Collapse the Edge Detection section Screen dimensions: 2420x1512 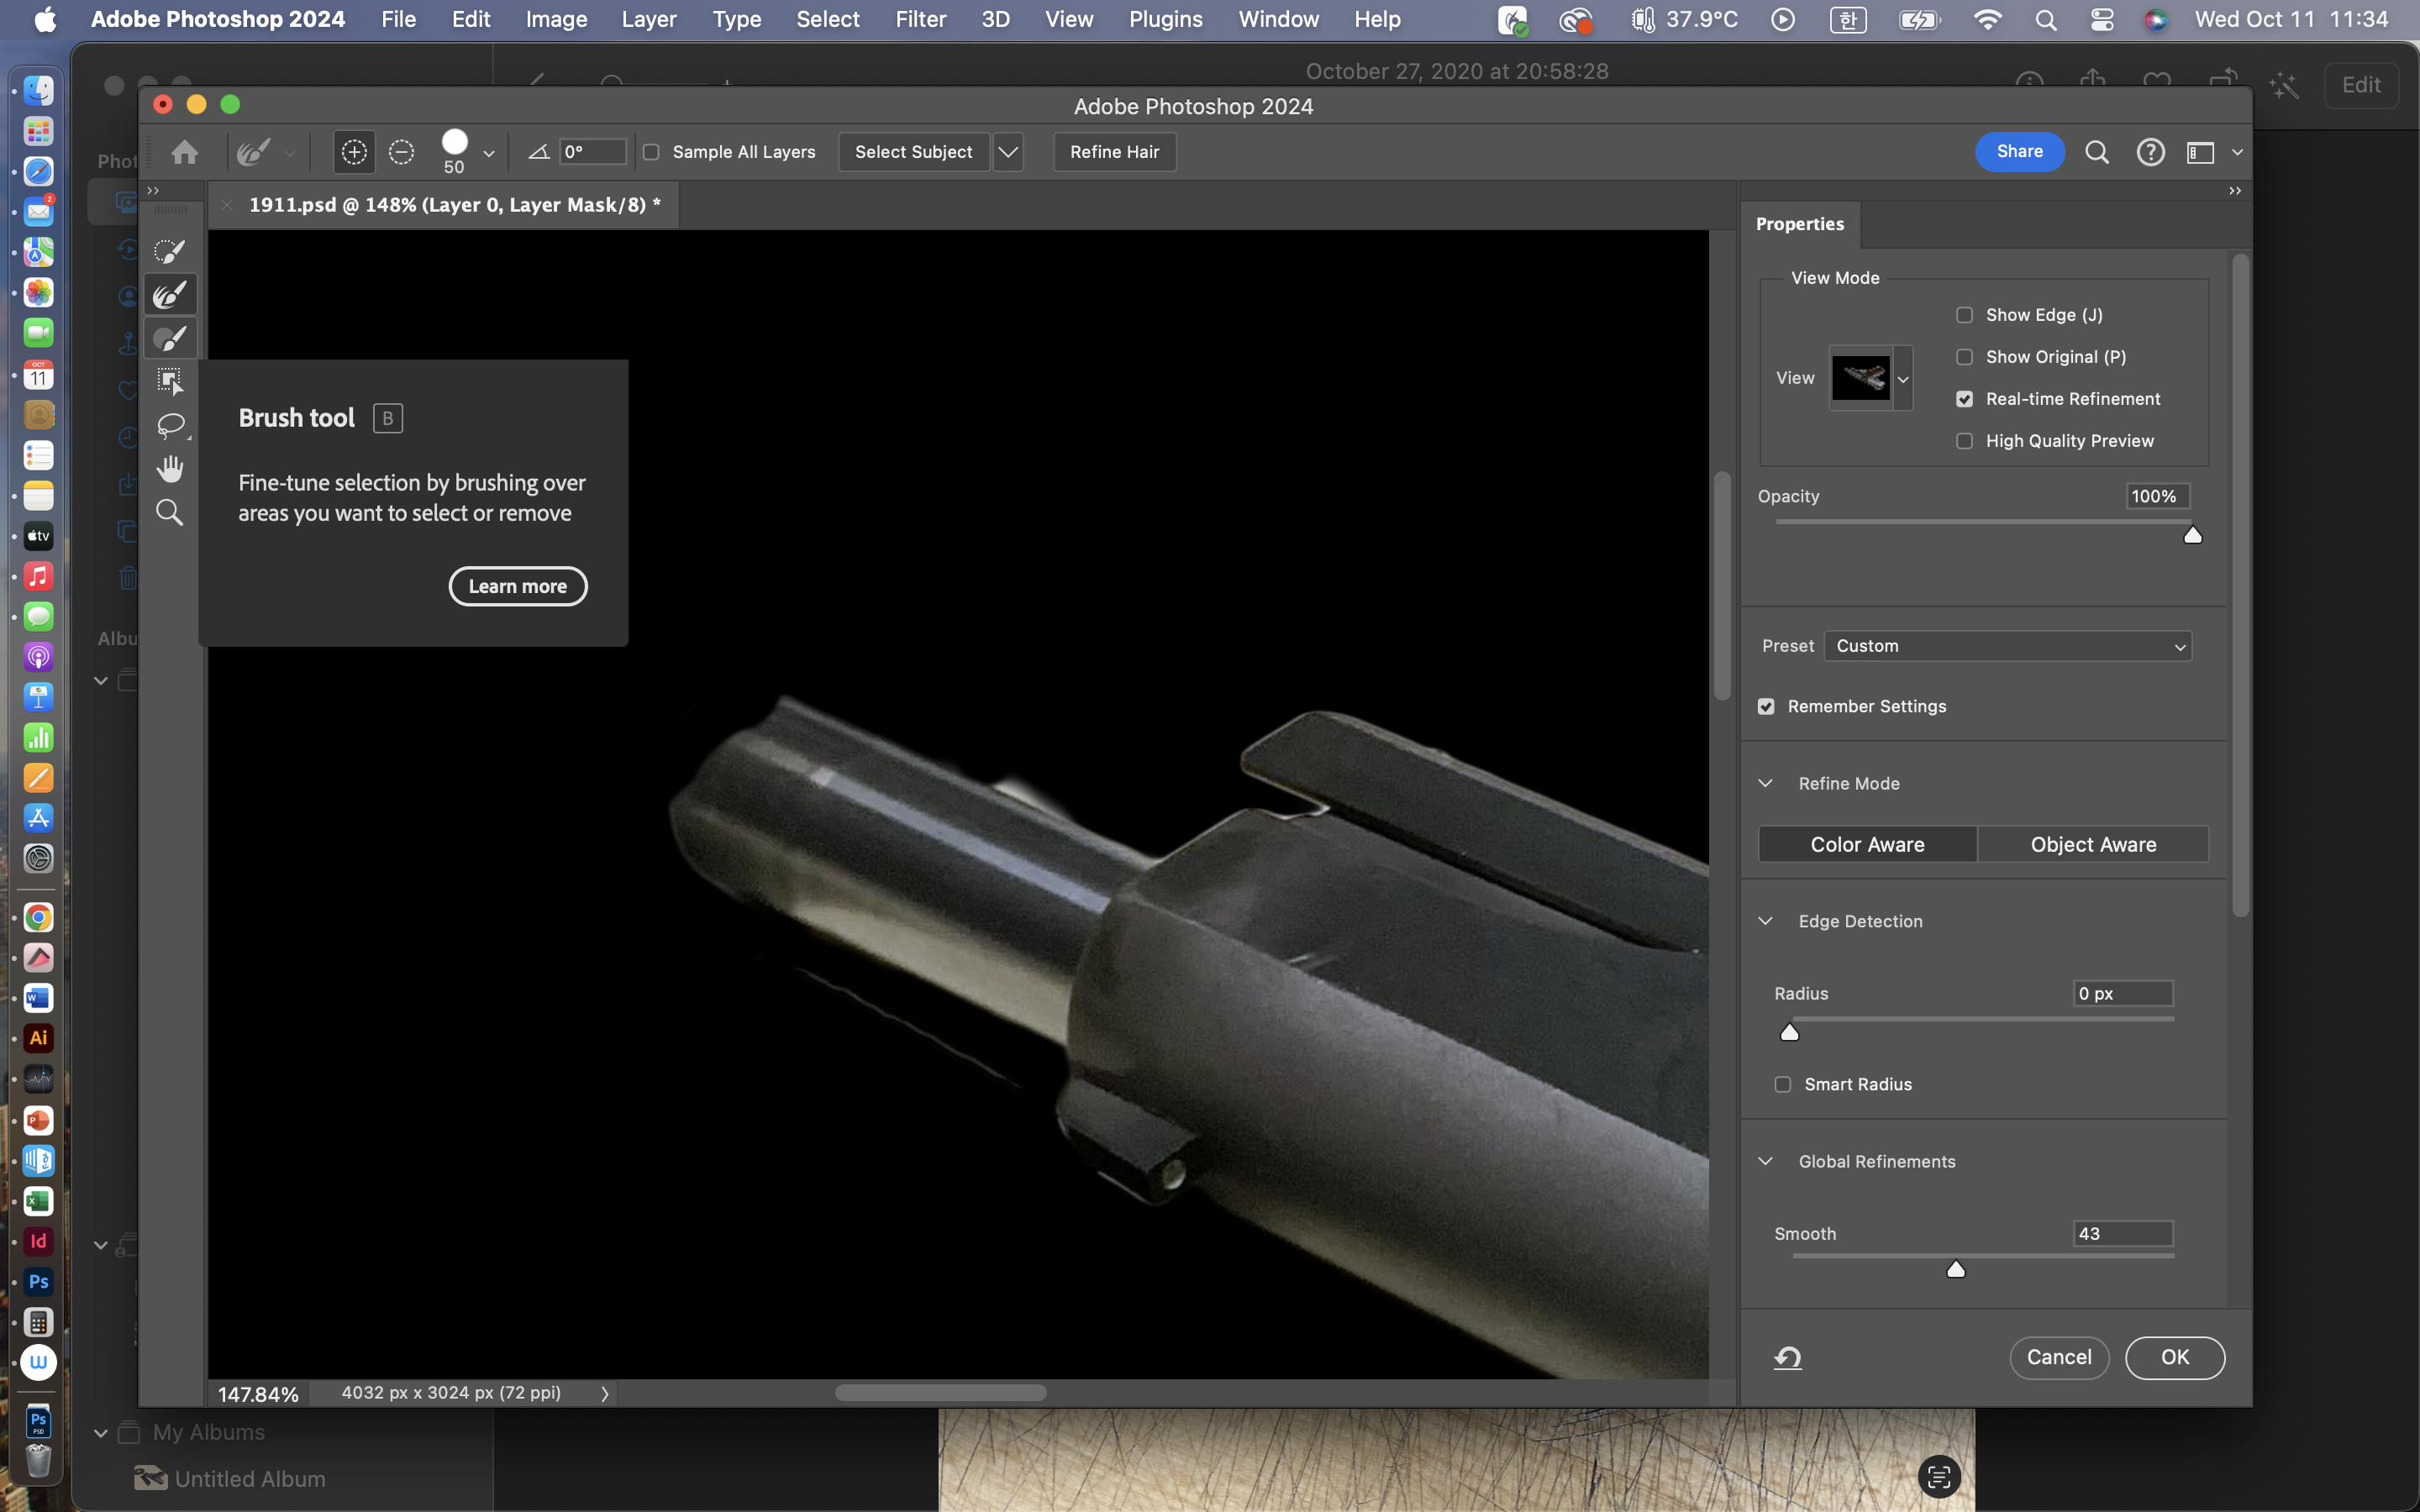[x=1765, y=921]
